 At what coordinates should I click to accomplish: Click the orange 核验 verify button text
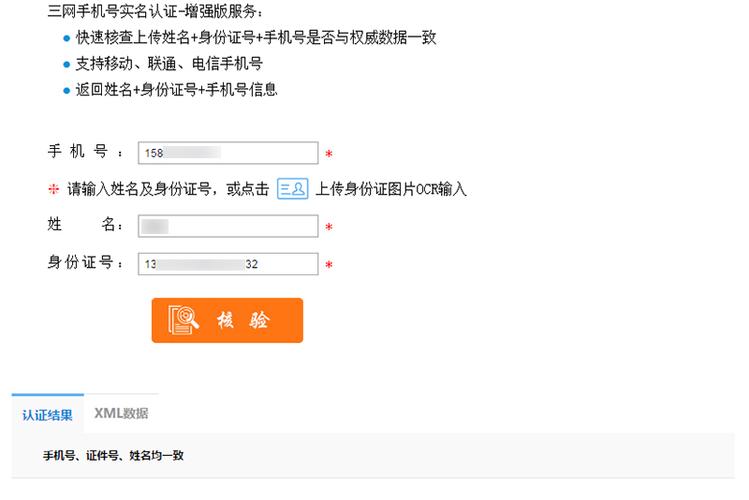(x=243, y=320)
